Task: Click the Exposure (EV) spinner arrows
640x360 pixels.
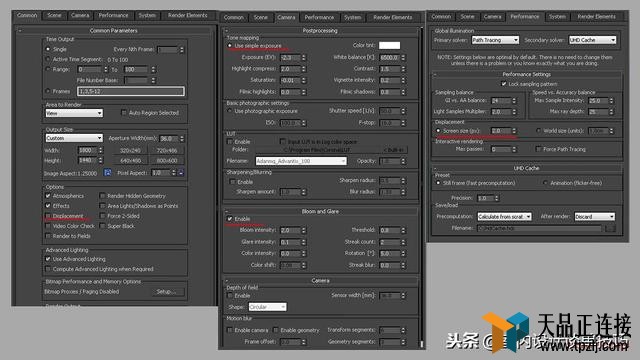Action: (x=304, y=58)
